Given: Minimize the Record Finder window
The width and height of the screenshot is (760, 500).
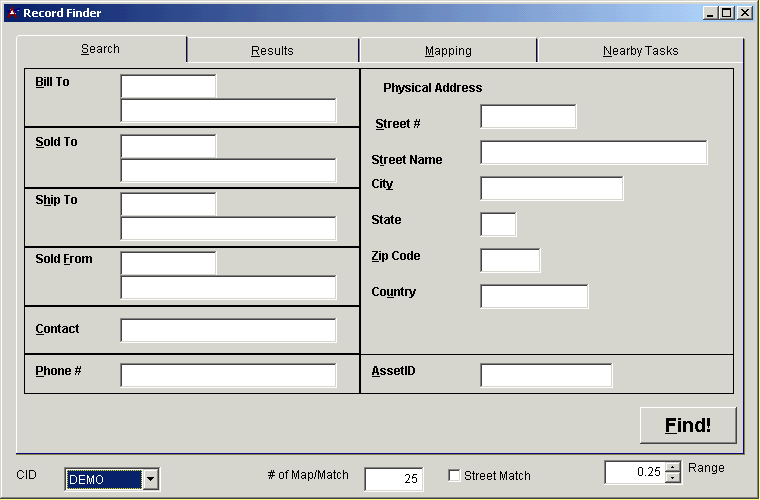Looking at the screenshot, I should click(711, 13).
